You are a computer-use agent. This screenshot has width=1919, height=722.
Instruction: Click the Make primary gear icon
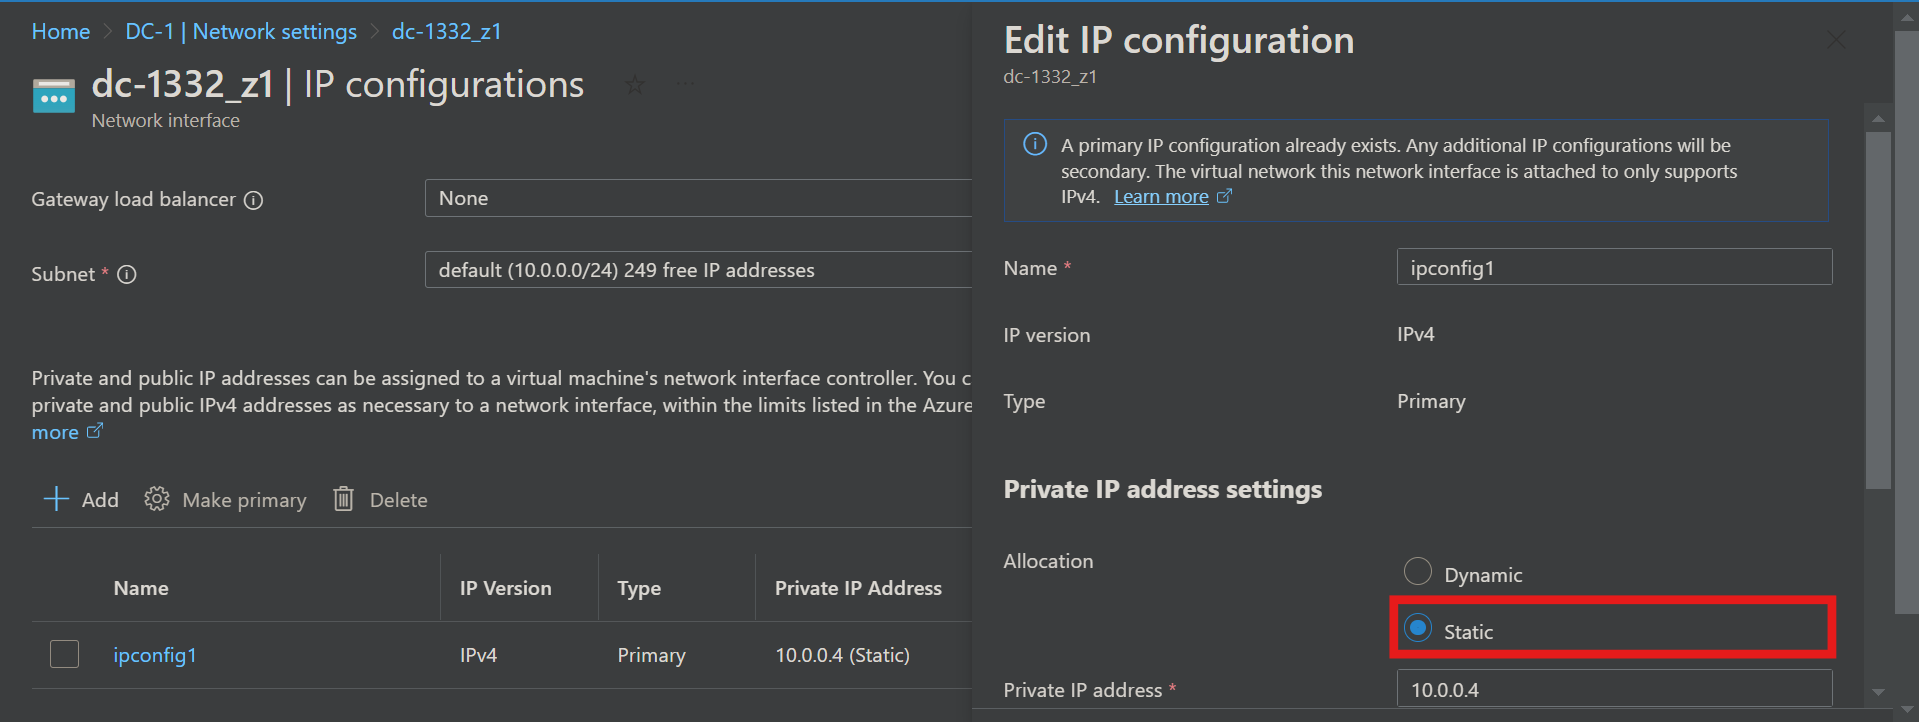(157, 499)
